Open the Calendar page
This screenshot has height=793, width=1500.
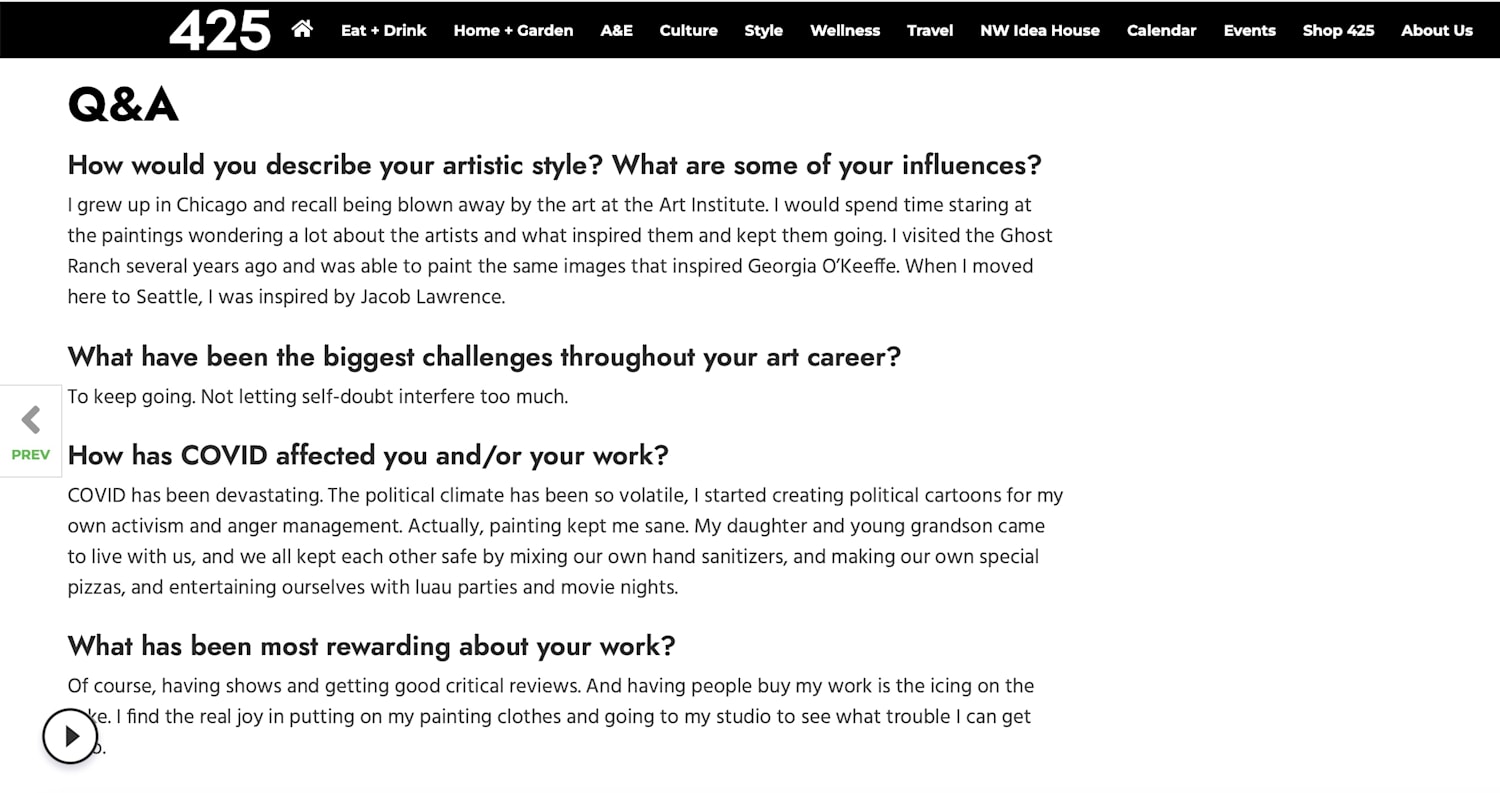(x=1161, y=30)
